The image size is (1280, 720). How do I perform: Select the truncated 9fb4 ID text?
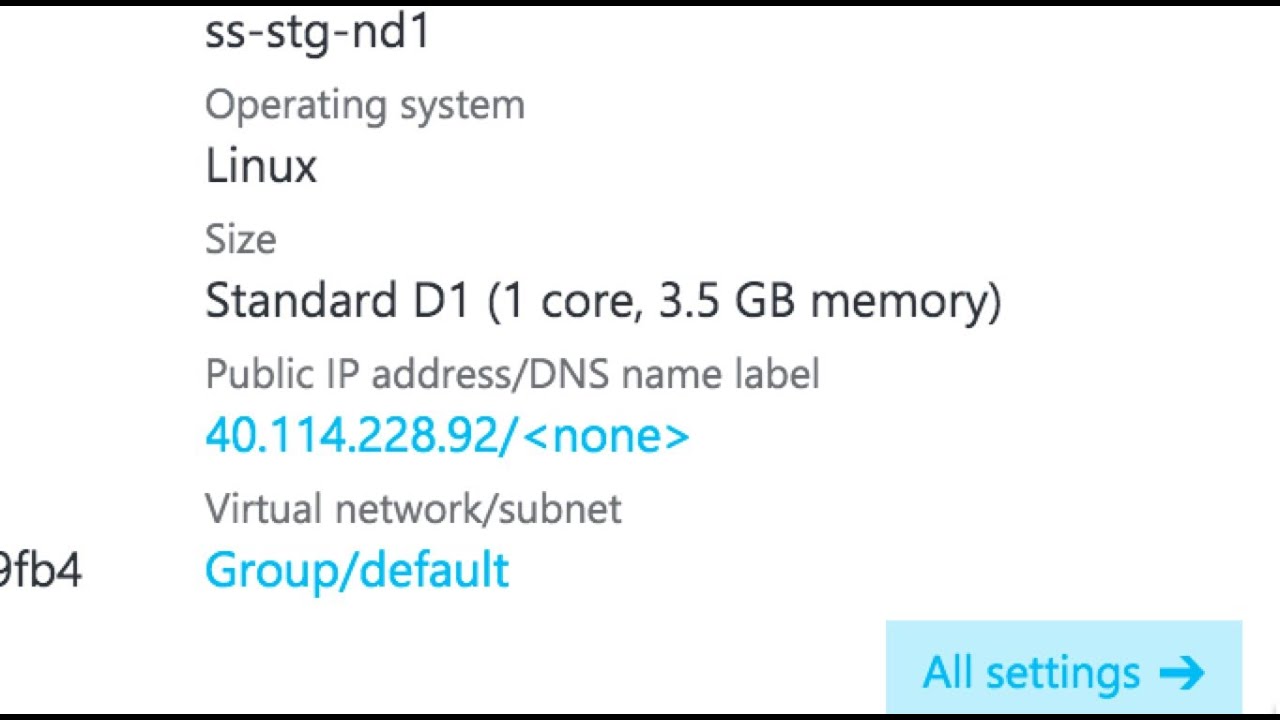40,571
